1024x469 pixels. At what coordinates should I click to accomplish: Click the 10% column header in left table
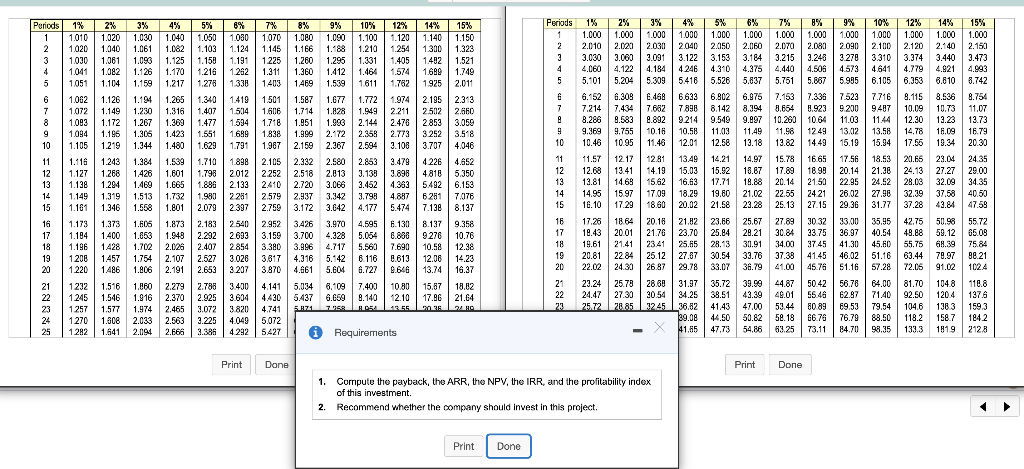(x=368, y=26)
